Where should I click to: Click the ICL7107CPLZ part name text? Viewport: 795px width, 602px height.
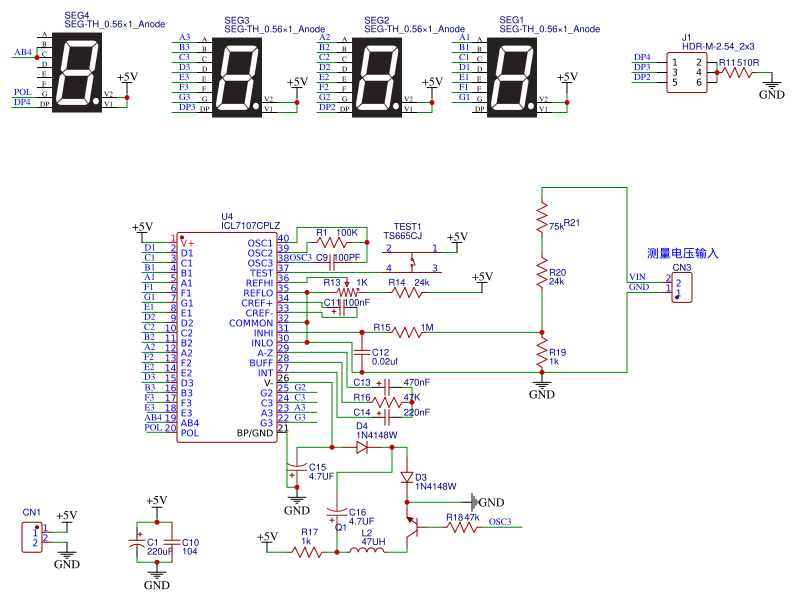[x=250, y=225]
